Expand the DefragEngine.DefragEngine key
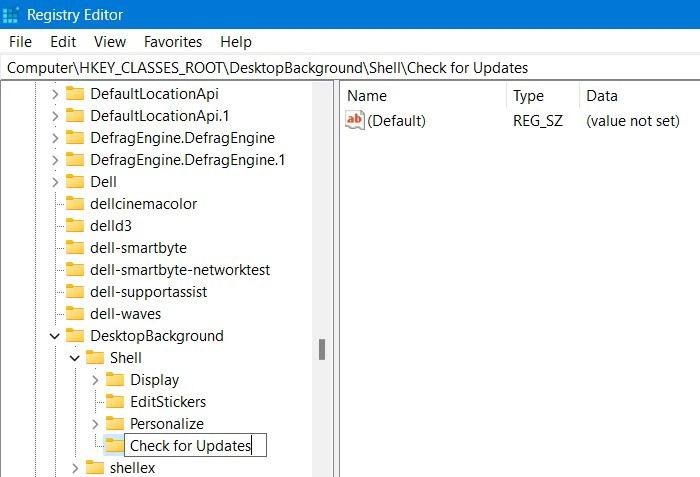 point(55,138)
